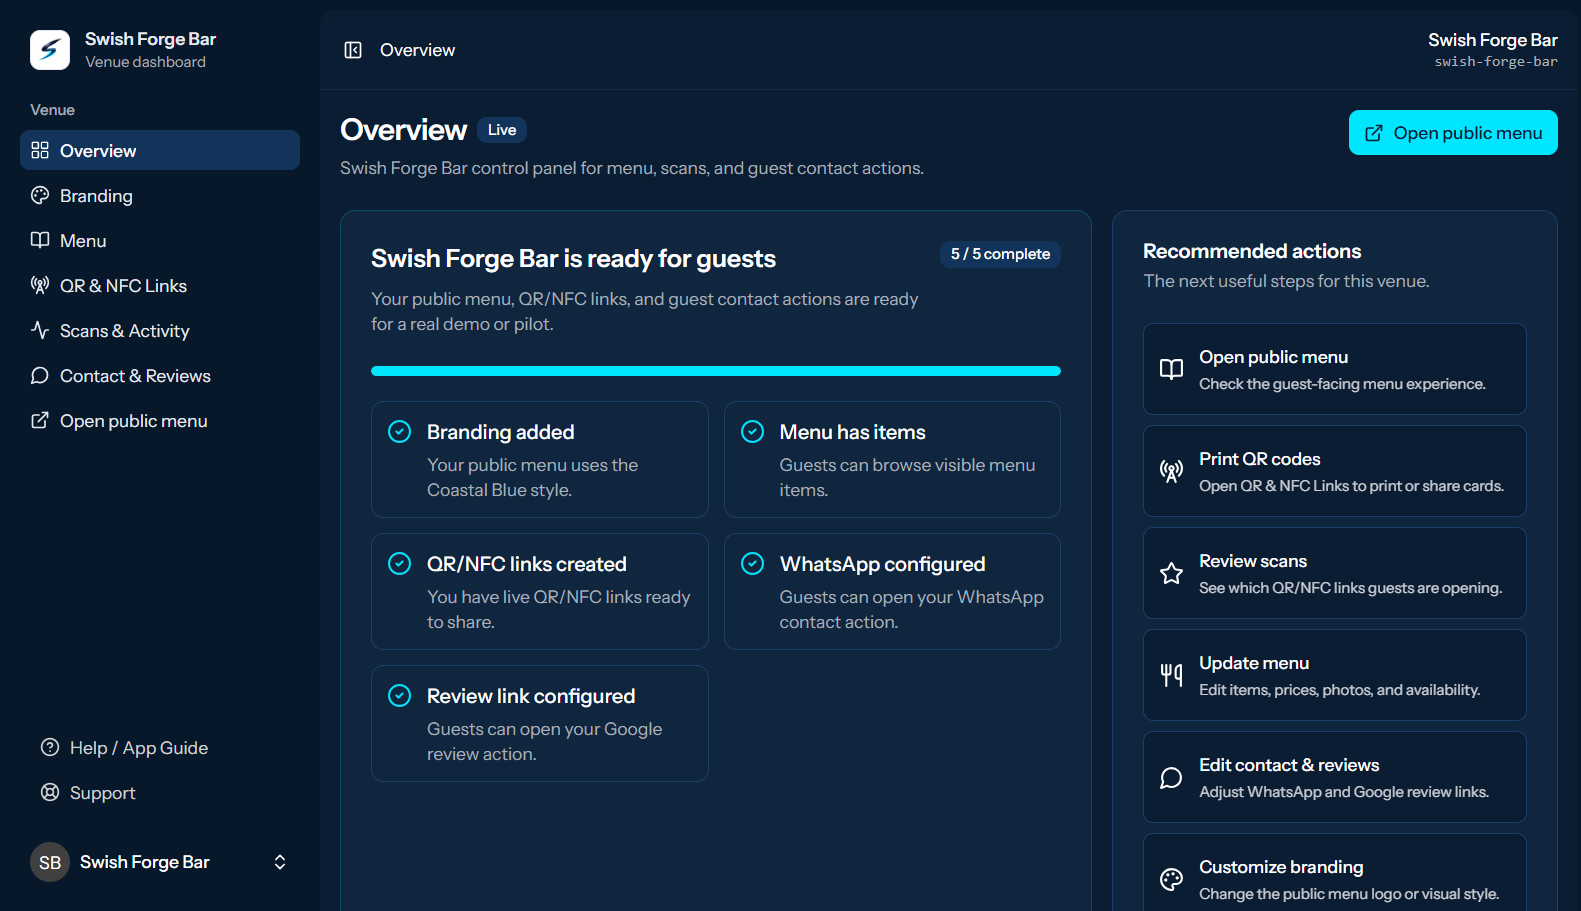The height and width of the screenshot is (911, 1581).
Task: Open the Overview page in sidebar
Action: pos(160,150)
